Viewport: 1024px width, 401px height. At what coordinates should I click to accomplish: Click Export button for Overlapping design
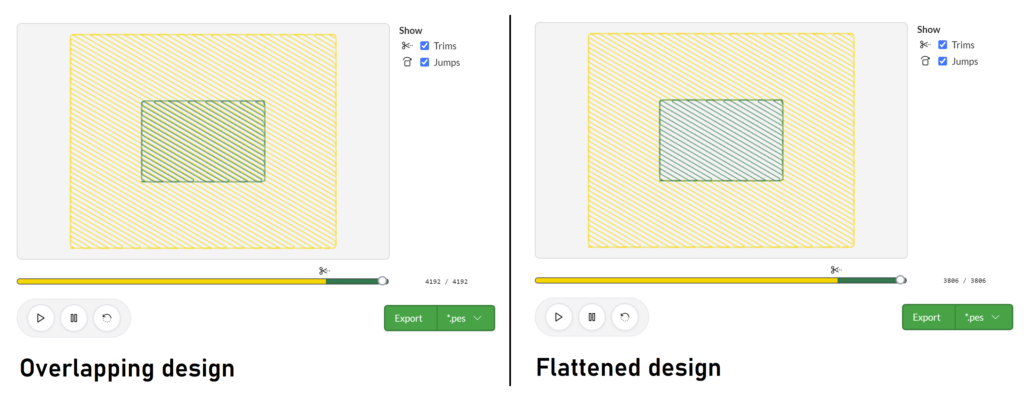(410, 318)
